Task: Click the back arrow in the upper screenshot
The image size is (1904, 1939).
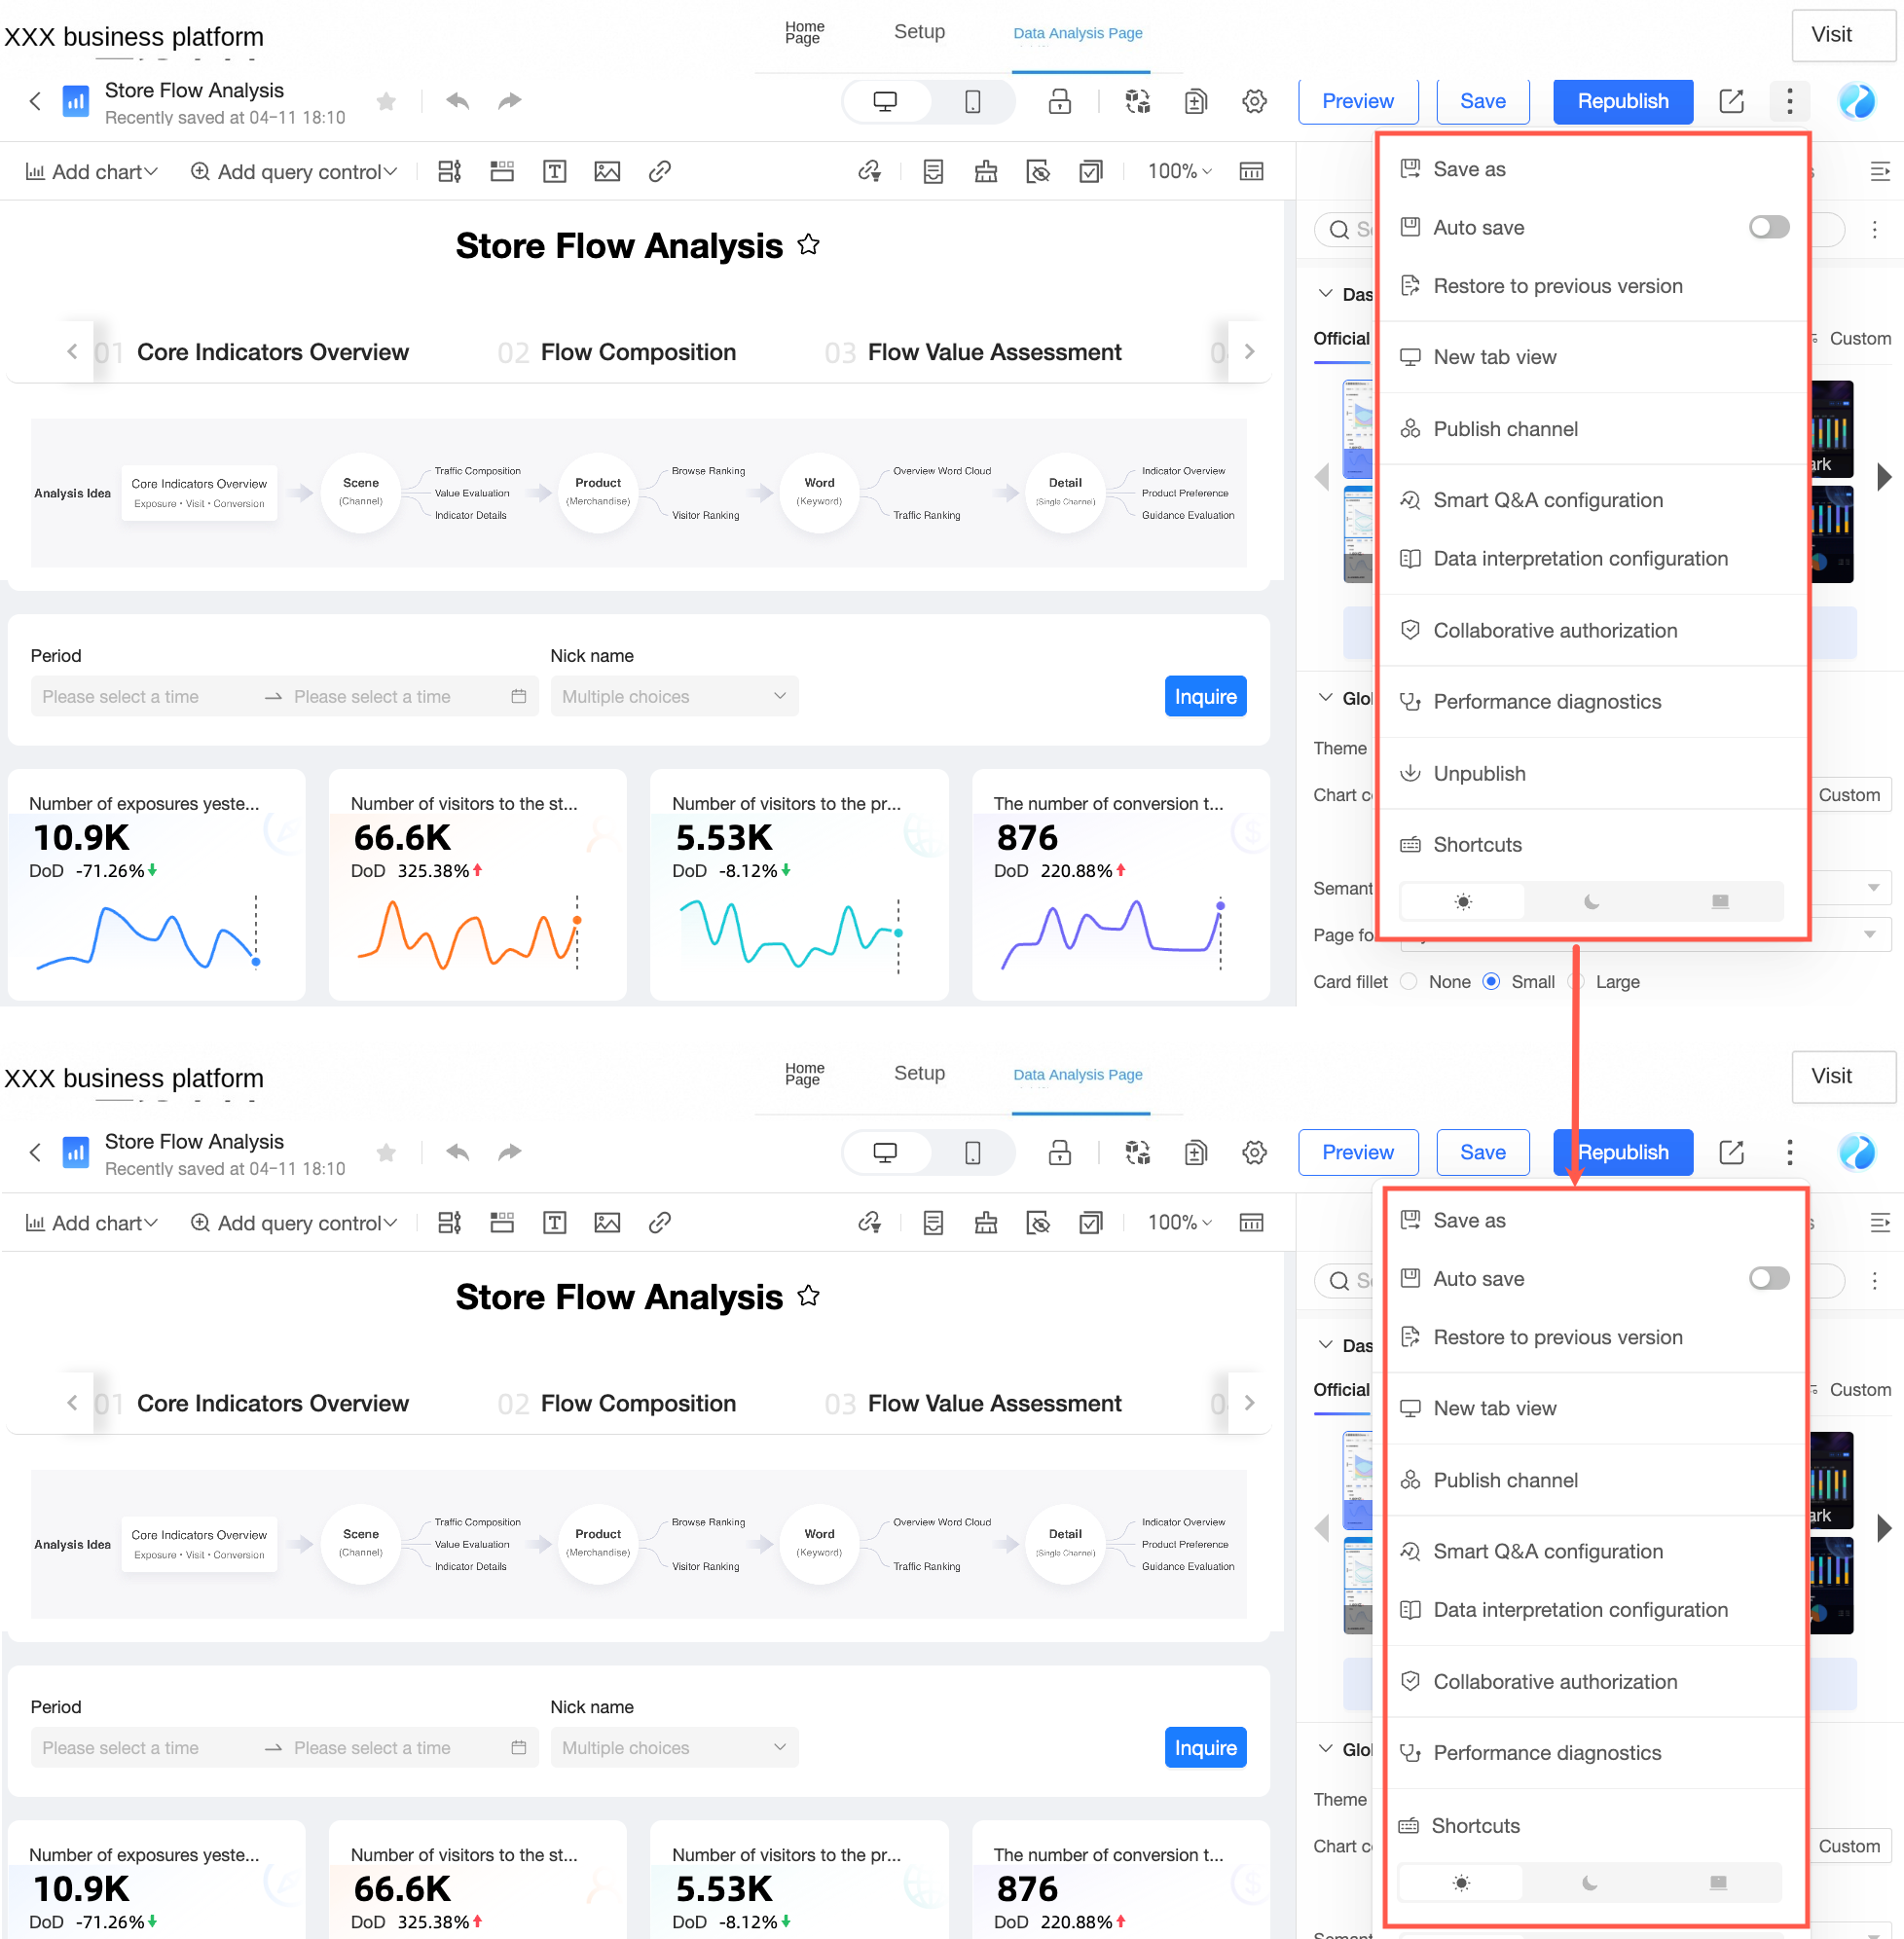Action: click(x=35, y=101)
